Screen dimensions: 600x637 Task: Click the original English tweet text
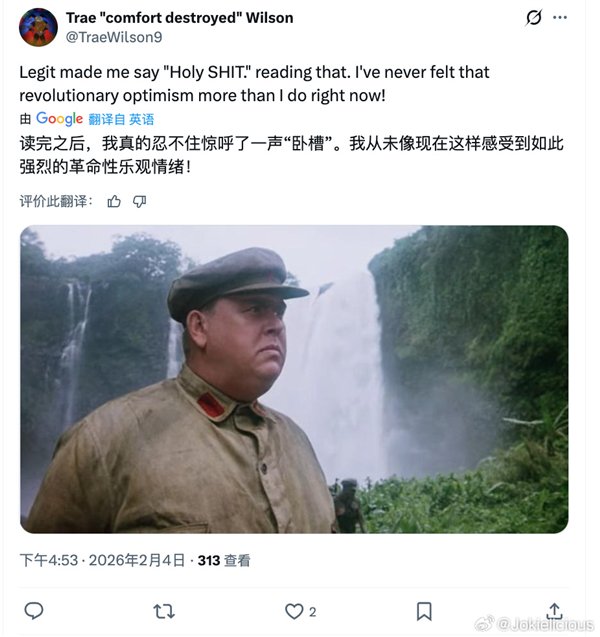(254, 84)
